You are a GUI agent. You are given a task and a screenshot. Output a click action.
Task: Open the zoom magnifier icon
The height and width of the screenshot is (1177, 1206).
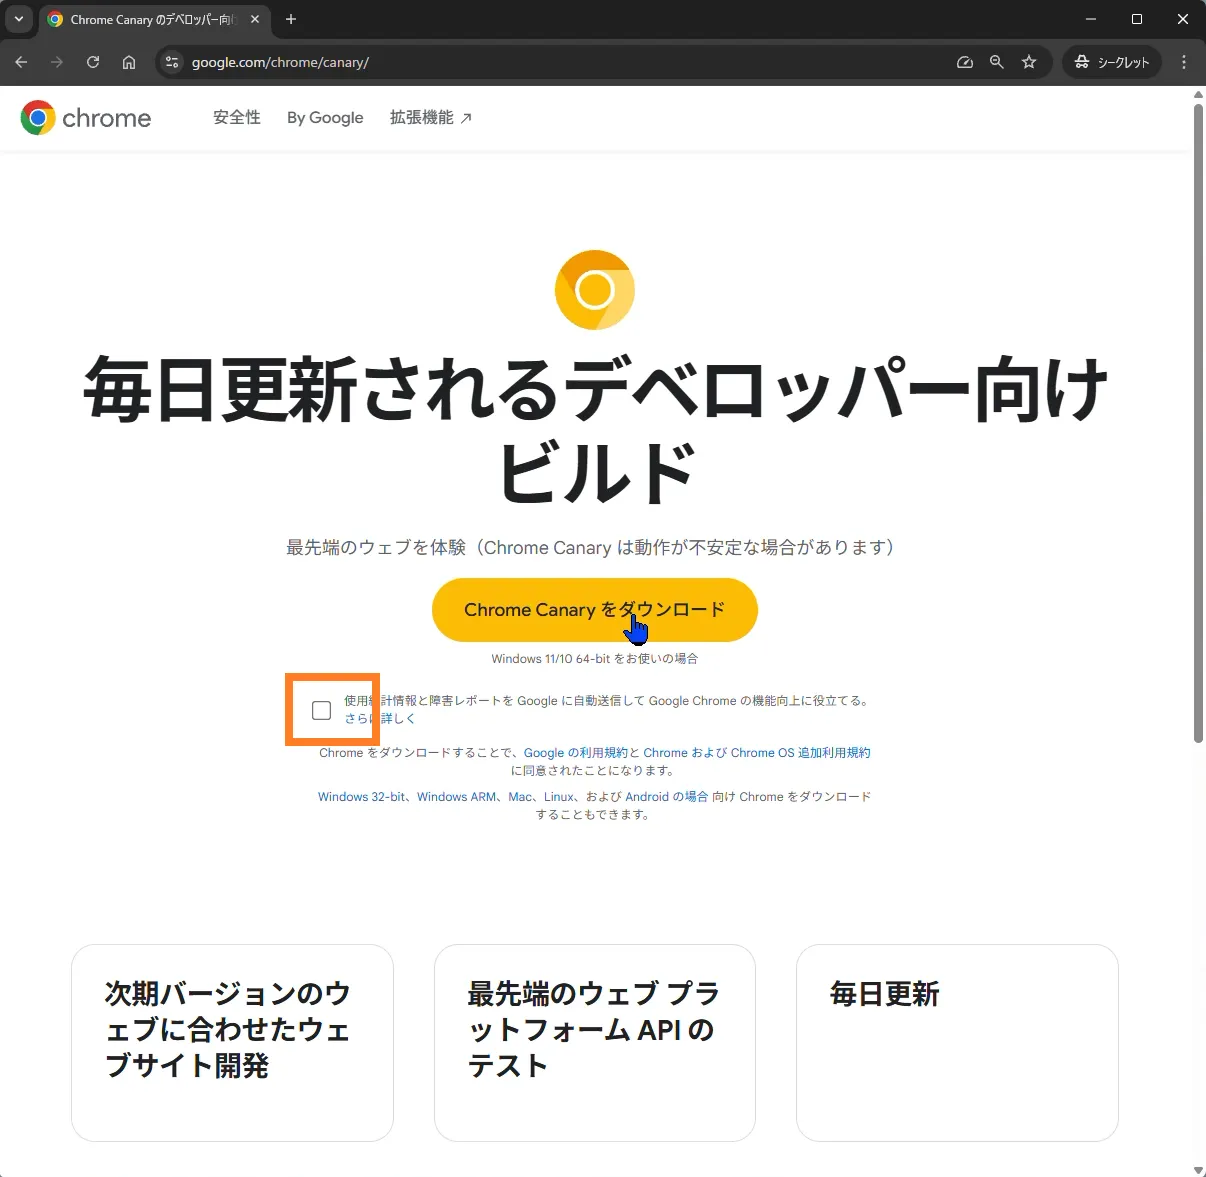point(997,62)
